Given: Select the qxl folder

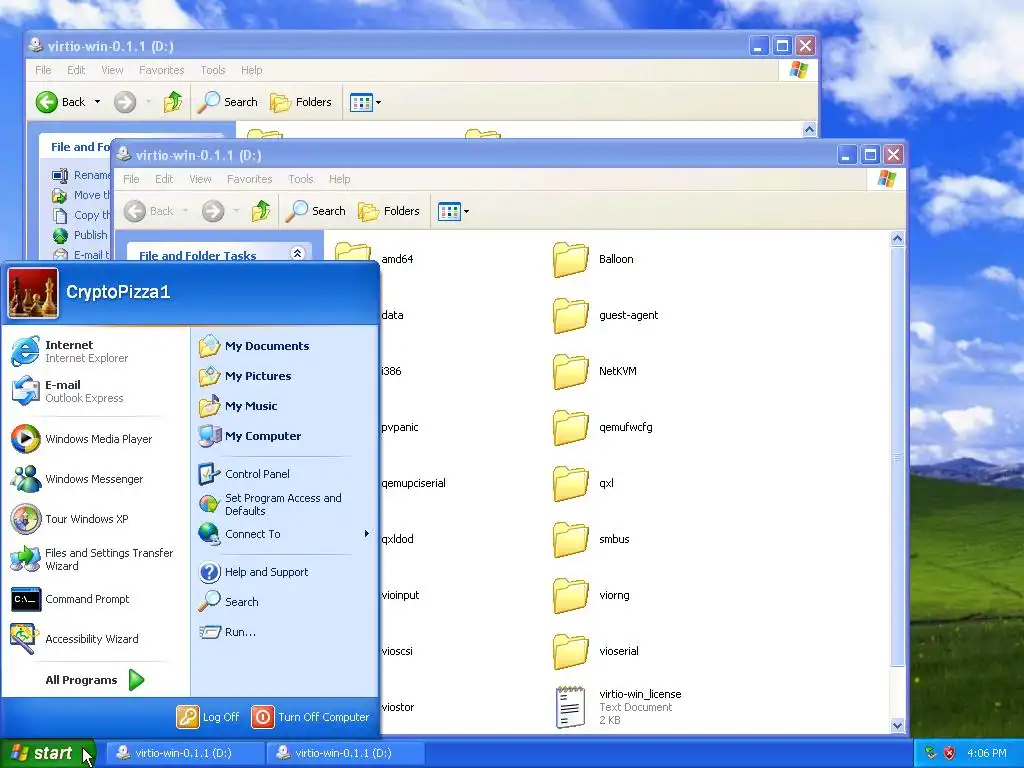Looking at the screenshot, I should point(583,483).
